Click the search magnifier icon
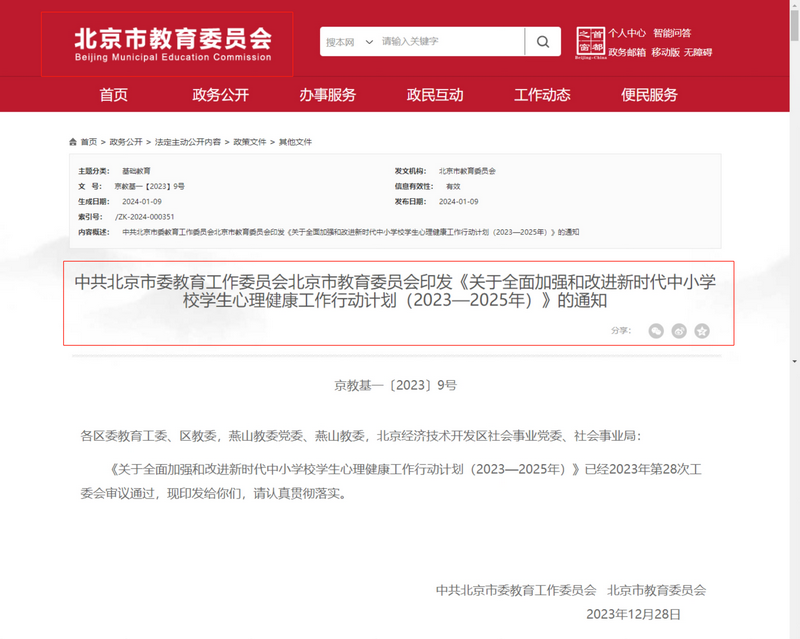 click(542, 42)
